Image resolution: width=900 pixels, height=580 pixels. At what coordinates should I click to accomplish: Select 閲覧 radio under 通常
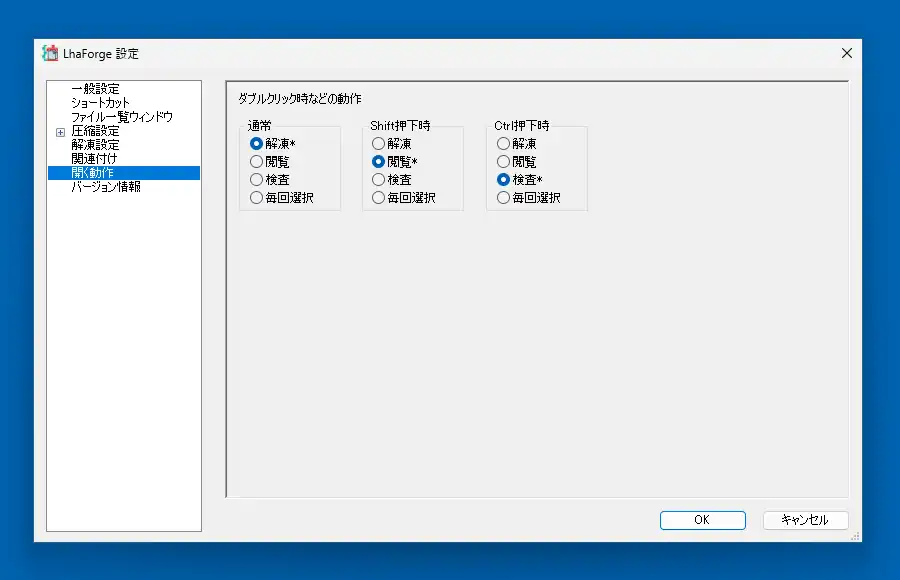tap(270, 162)
